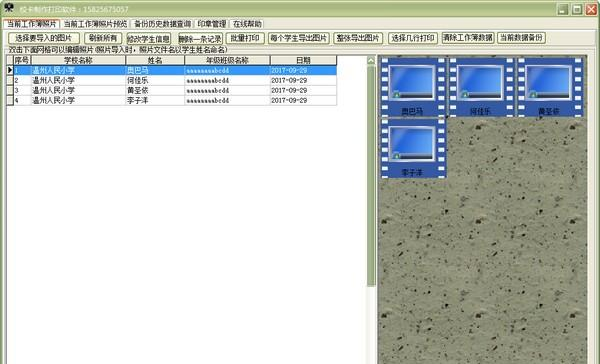Image resolution: width=600 pixels, height=364 pixels.
Task: Click the 温州人民小学 cell in row 2
Action: 78,80
